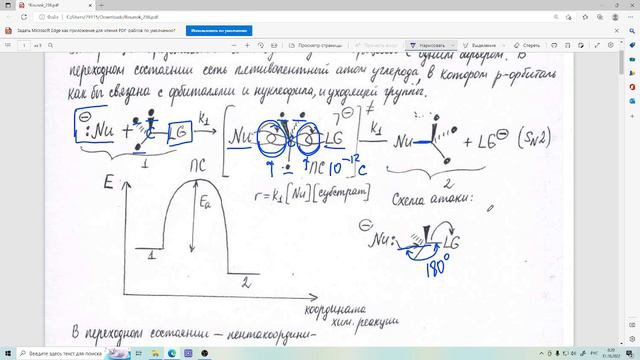Select the Draw (Нарисовать) tool
Image resolution: width=640 pixels, height=360 pixels.
[427, 45]
